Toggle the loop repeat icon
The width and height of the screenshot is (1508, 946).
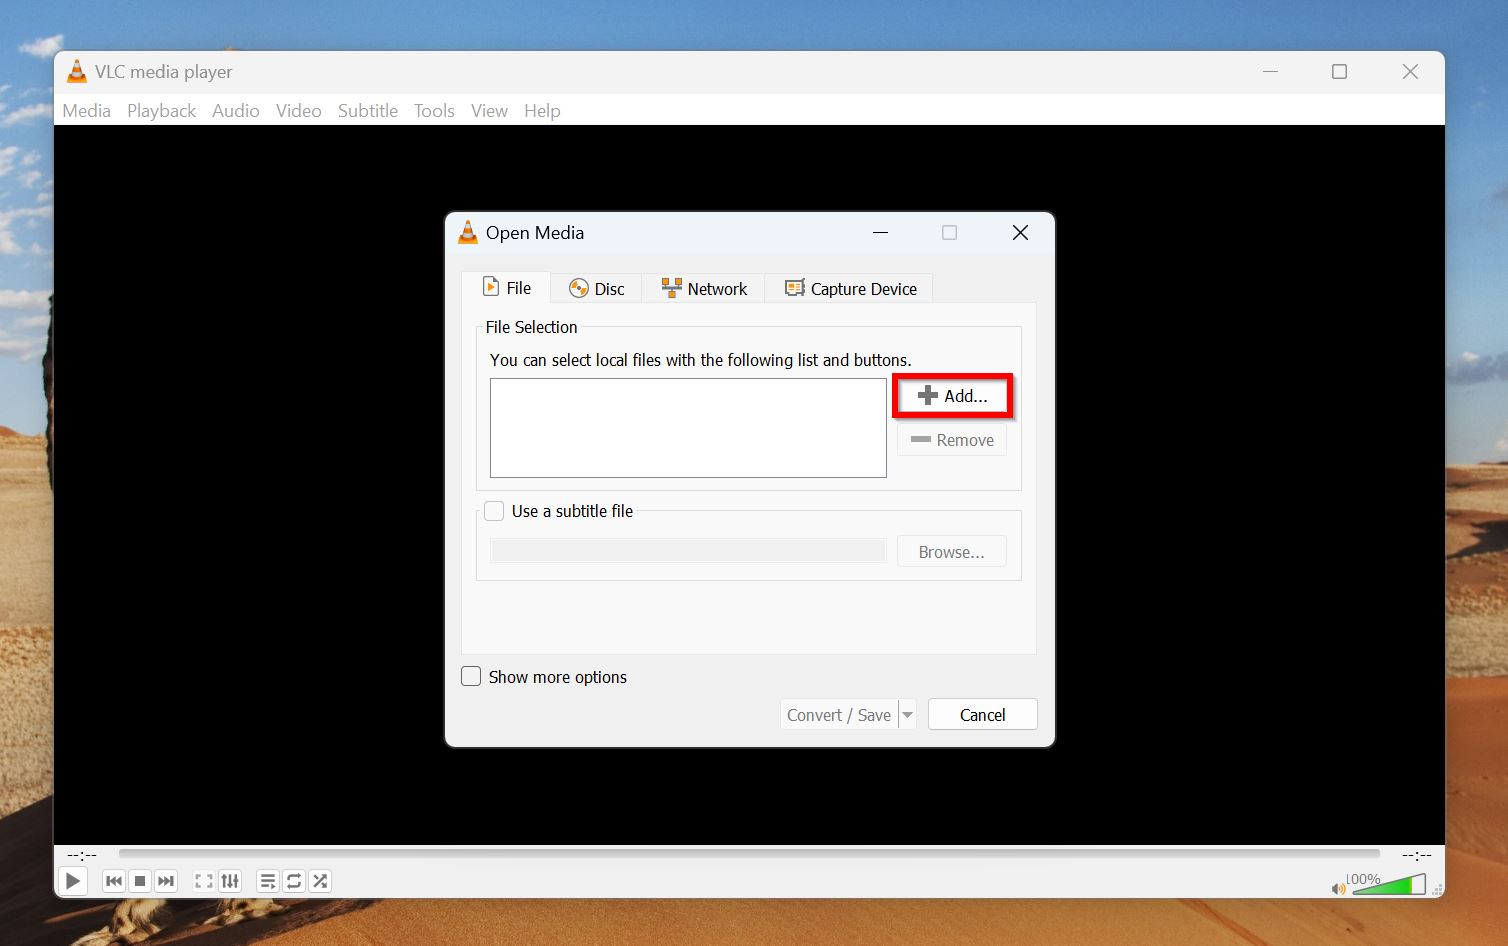pyautogui.click(x=294, y=881)
